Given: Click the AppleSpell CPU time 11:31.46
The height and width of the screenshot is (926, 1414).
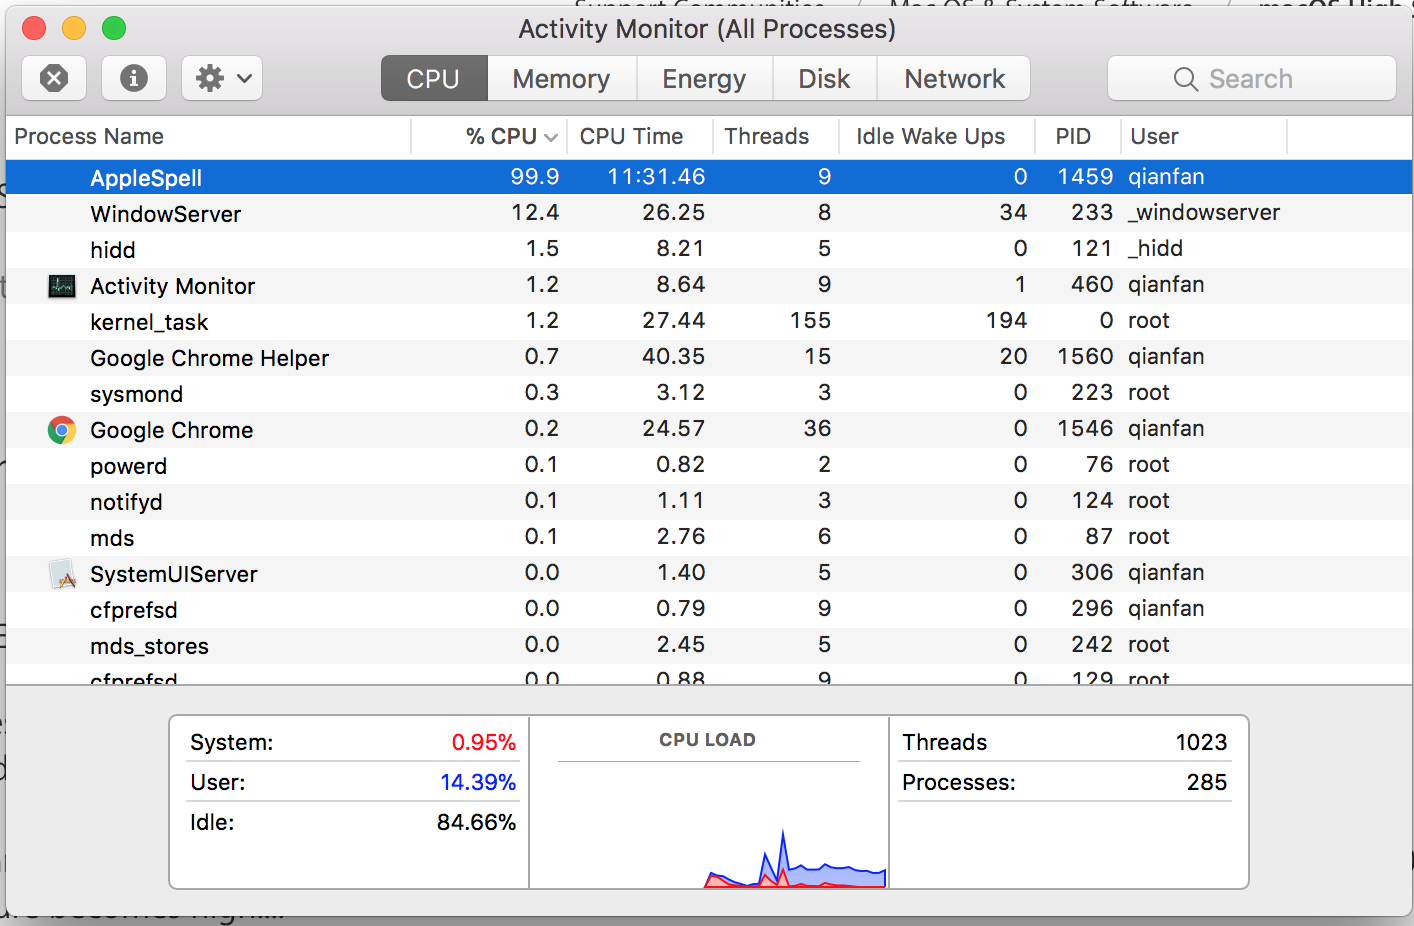Looking at the screenshot, I should pyautogui.click(x=656, y=177).
